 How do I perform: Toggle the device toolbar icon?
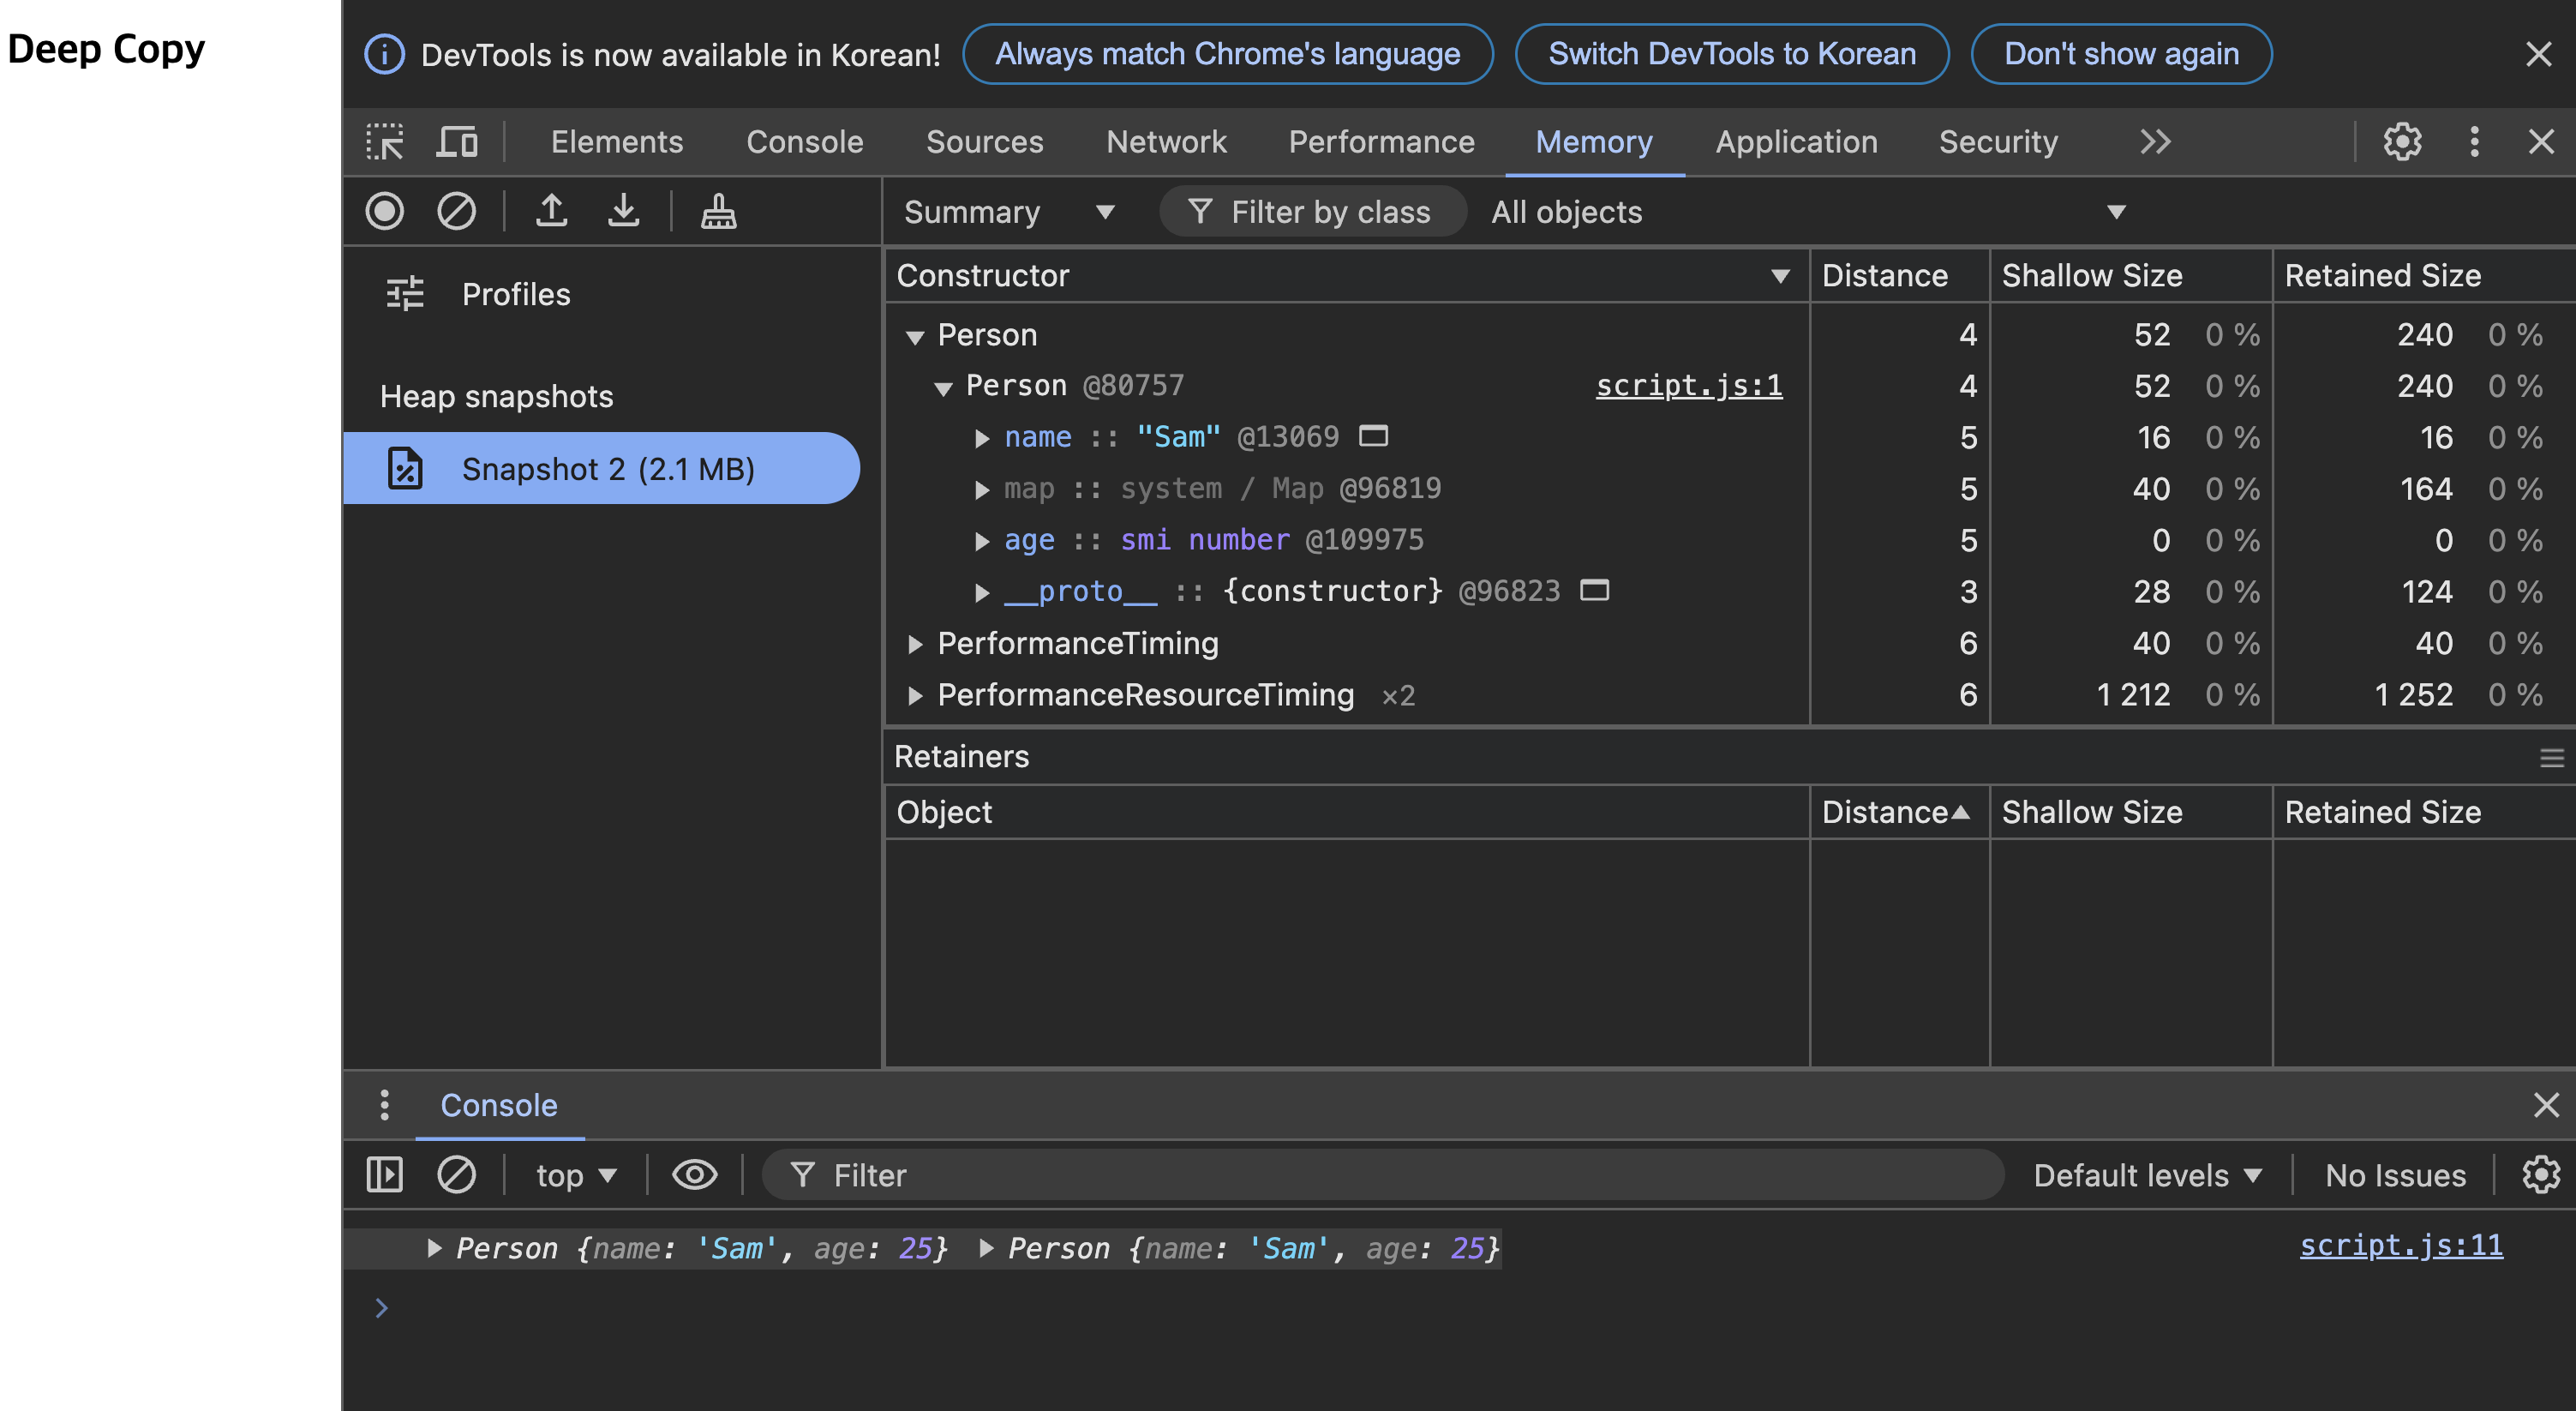[x=457, y=142]
